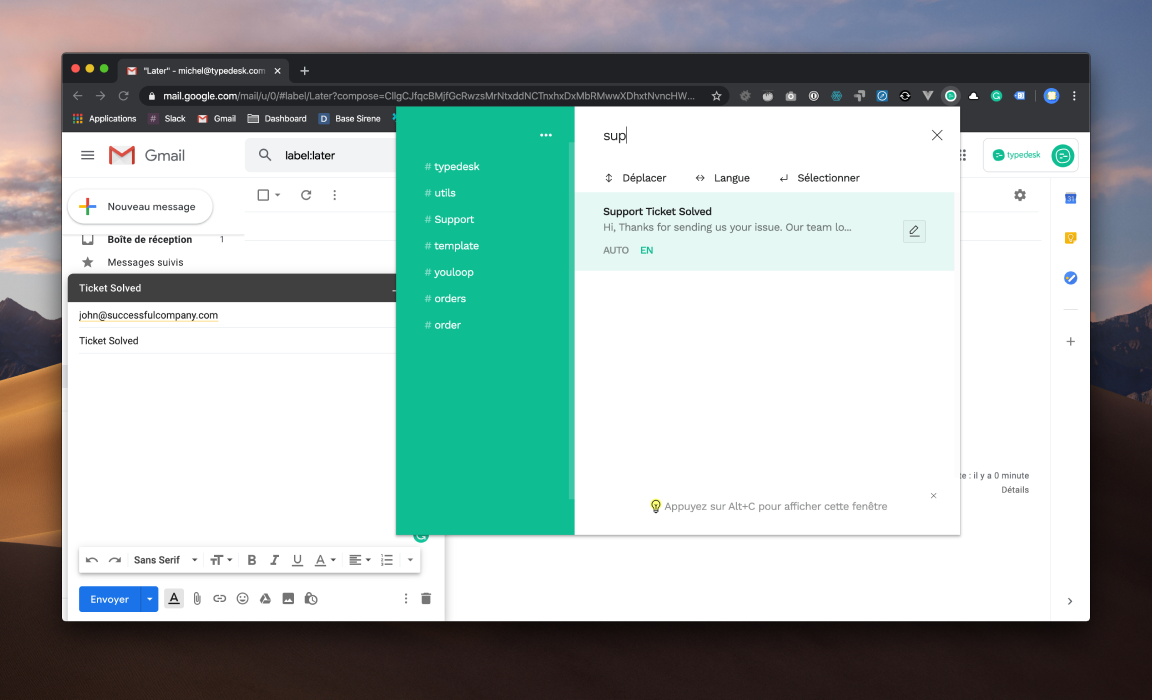Open Google Keep side panel icon
This screenshot has height=700, width=1152.
click(1070, 238)
